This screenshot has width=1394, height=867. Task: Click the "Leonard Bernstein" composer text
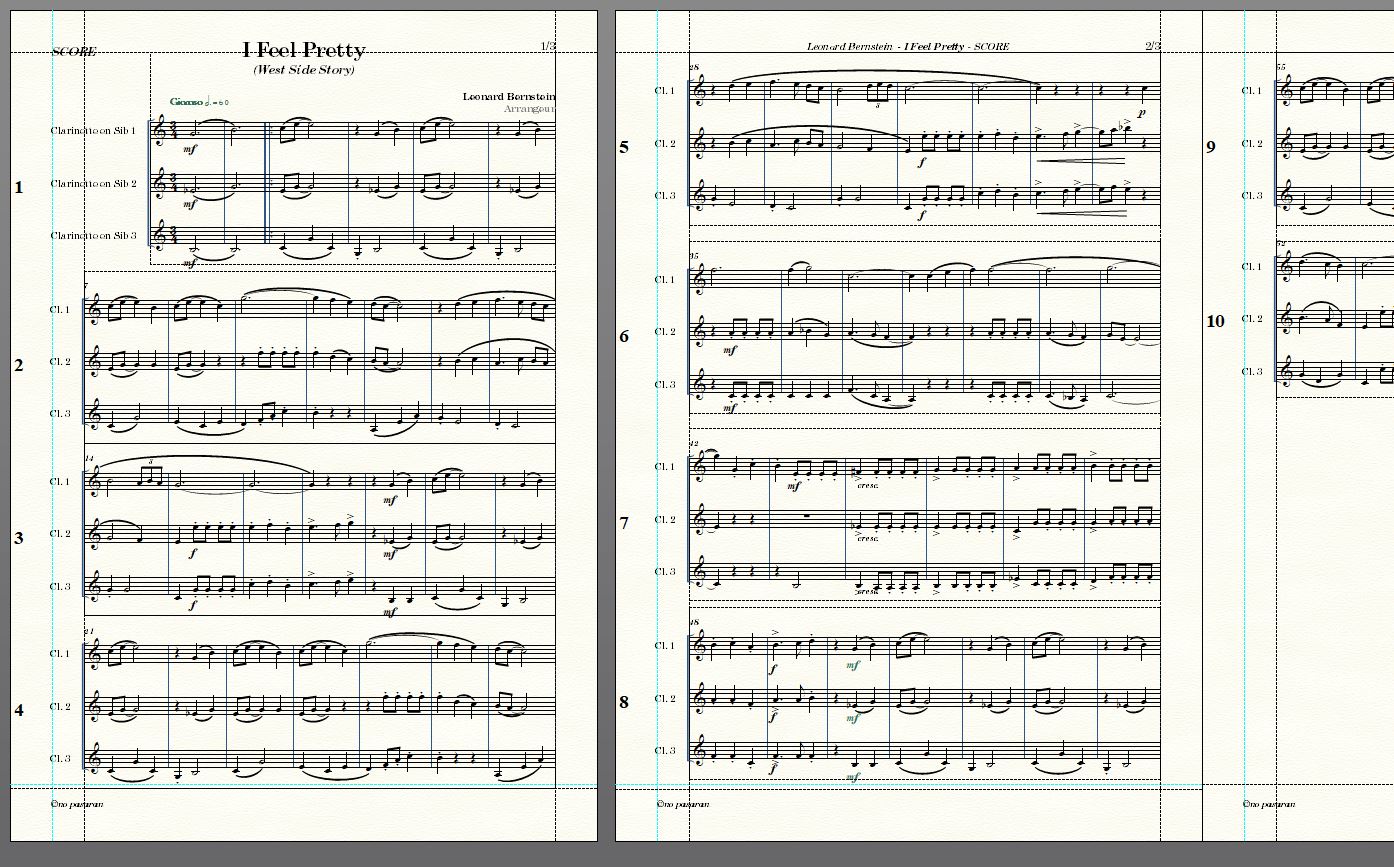509,96
